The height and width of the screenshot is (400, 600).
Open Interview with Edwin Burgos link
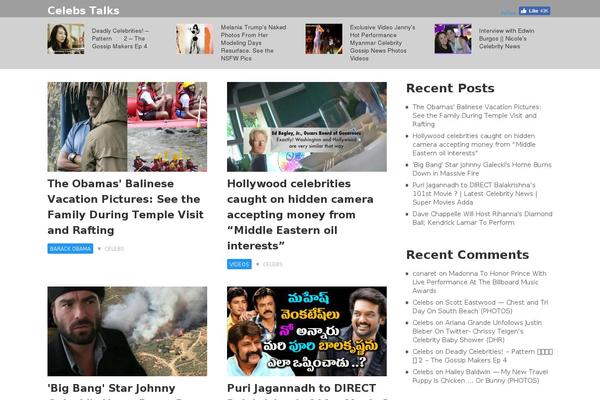[x=506, y=38]
